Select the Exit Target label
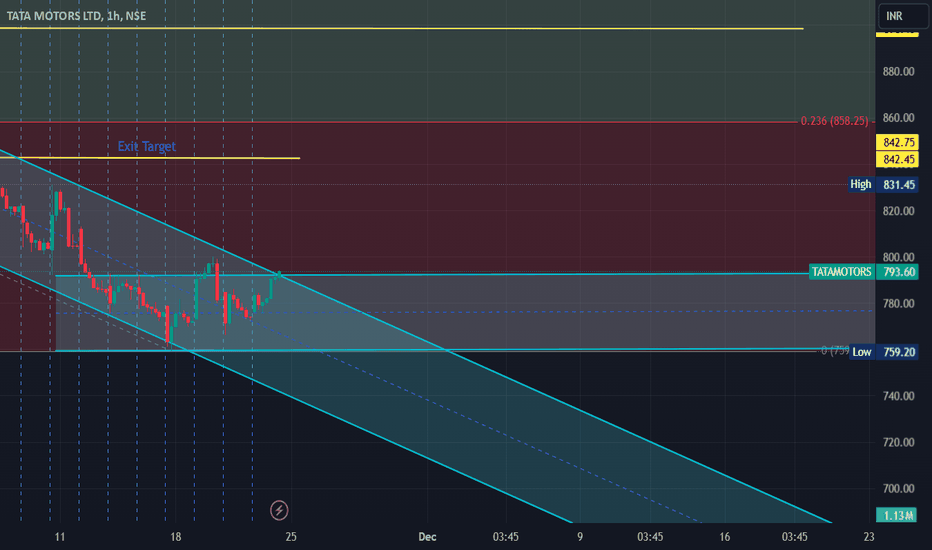Screen dimensions: 932x550 point(147,146)
